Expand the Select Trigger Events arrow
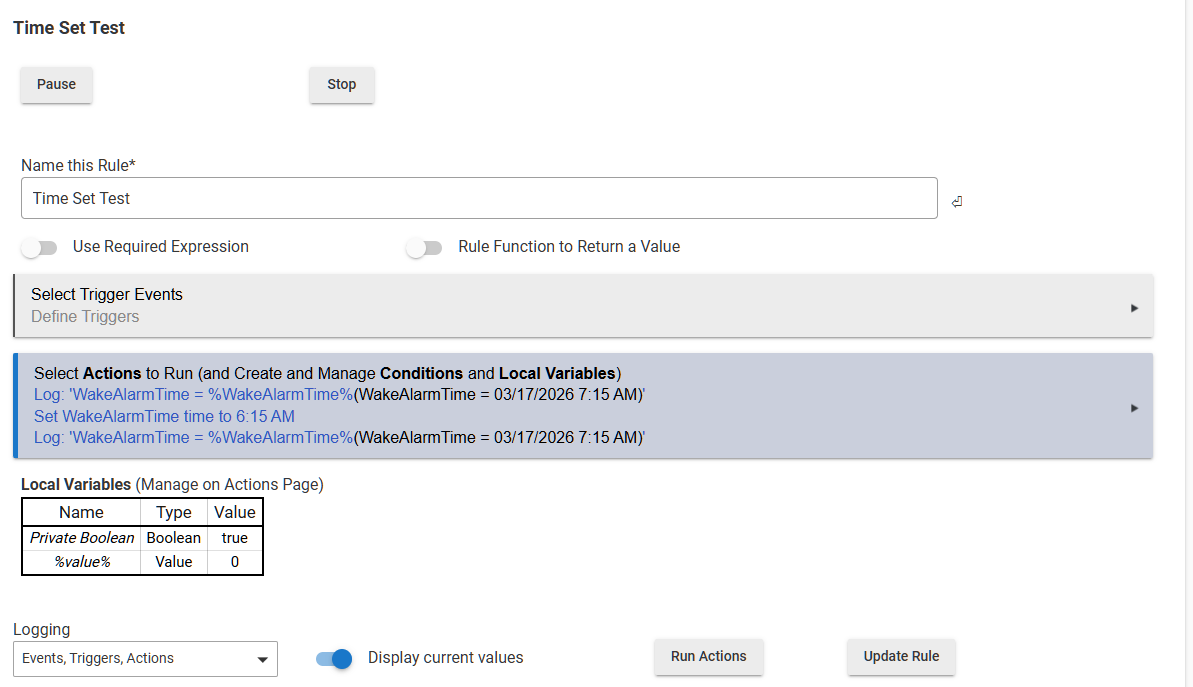1193x687 pixels. pos(1134,308)
